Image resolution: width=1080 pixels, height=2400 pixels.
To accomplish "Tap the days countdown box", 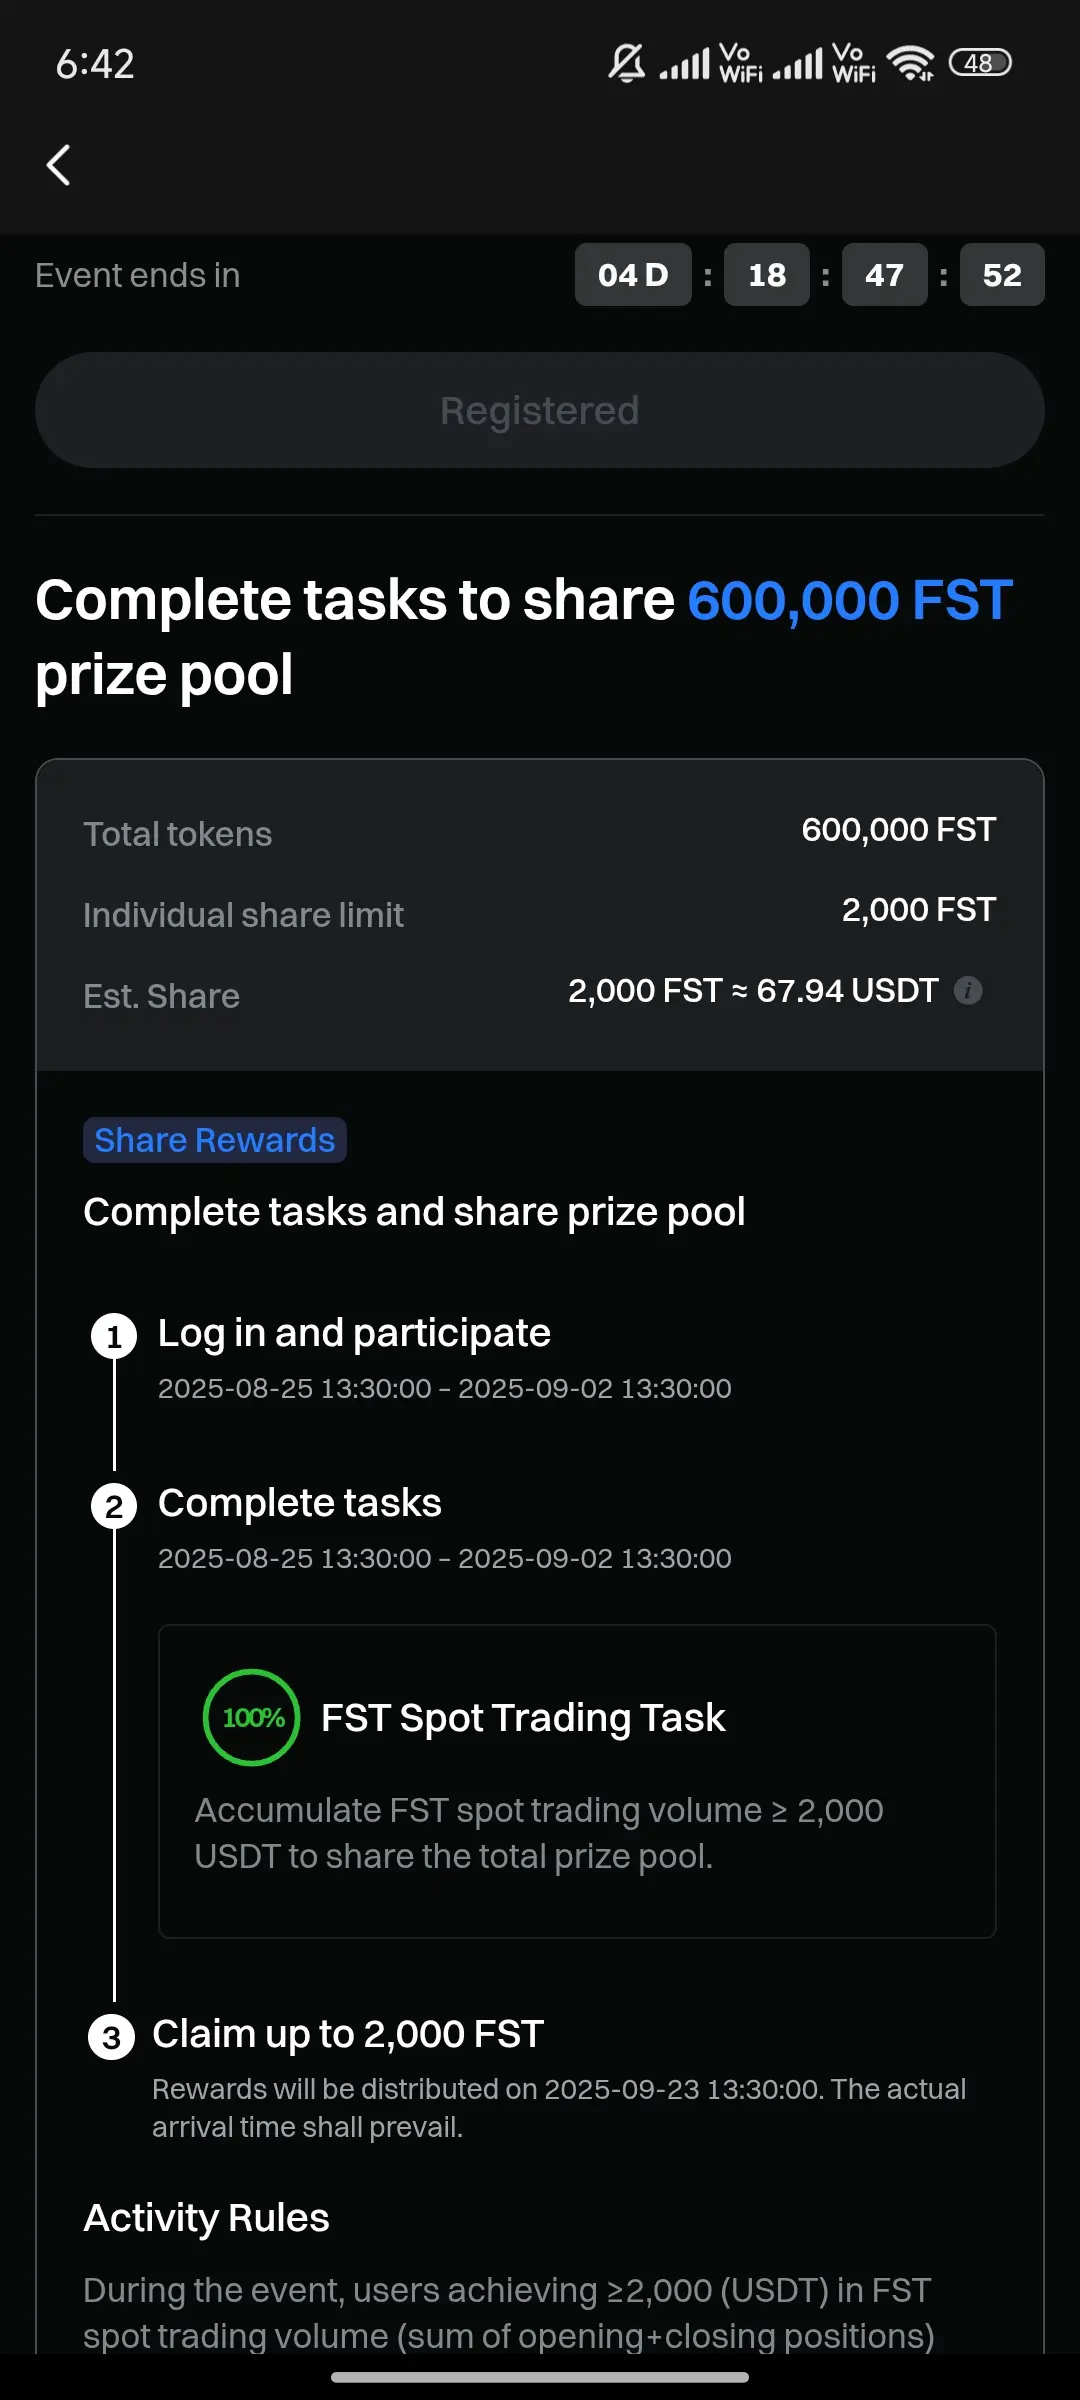I will tap(633, 274).
